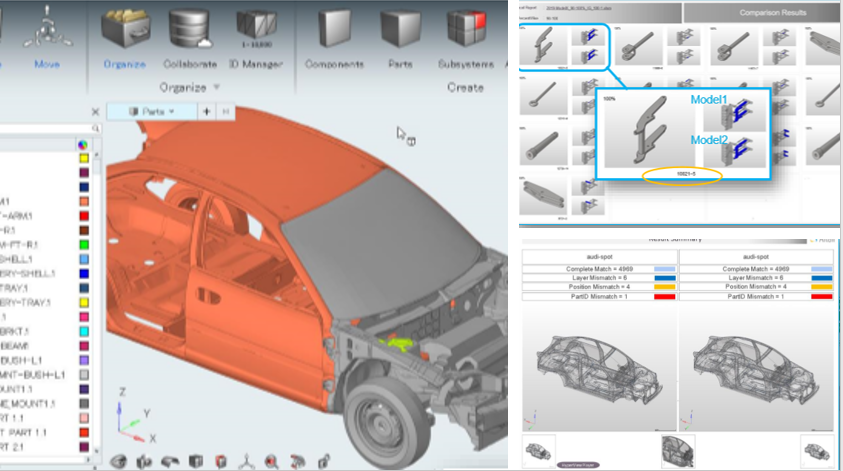843x471 pixels.
Task: Click the axes triad icon in bottom toolbar
Action: tap(246, 461)
